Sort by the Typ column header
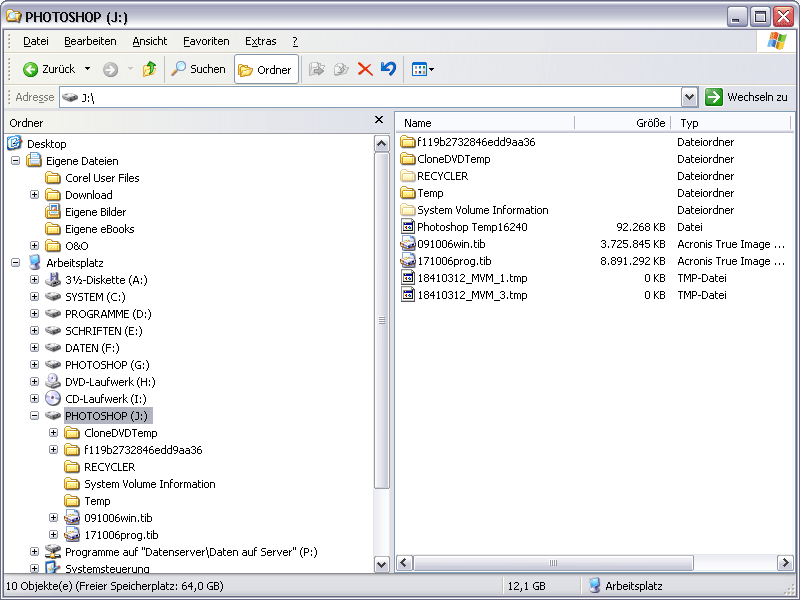The width and height of the screenshot is (800, 600). (731, 123)
